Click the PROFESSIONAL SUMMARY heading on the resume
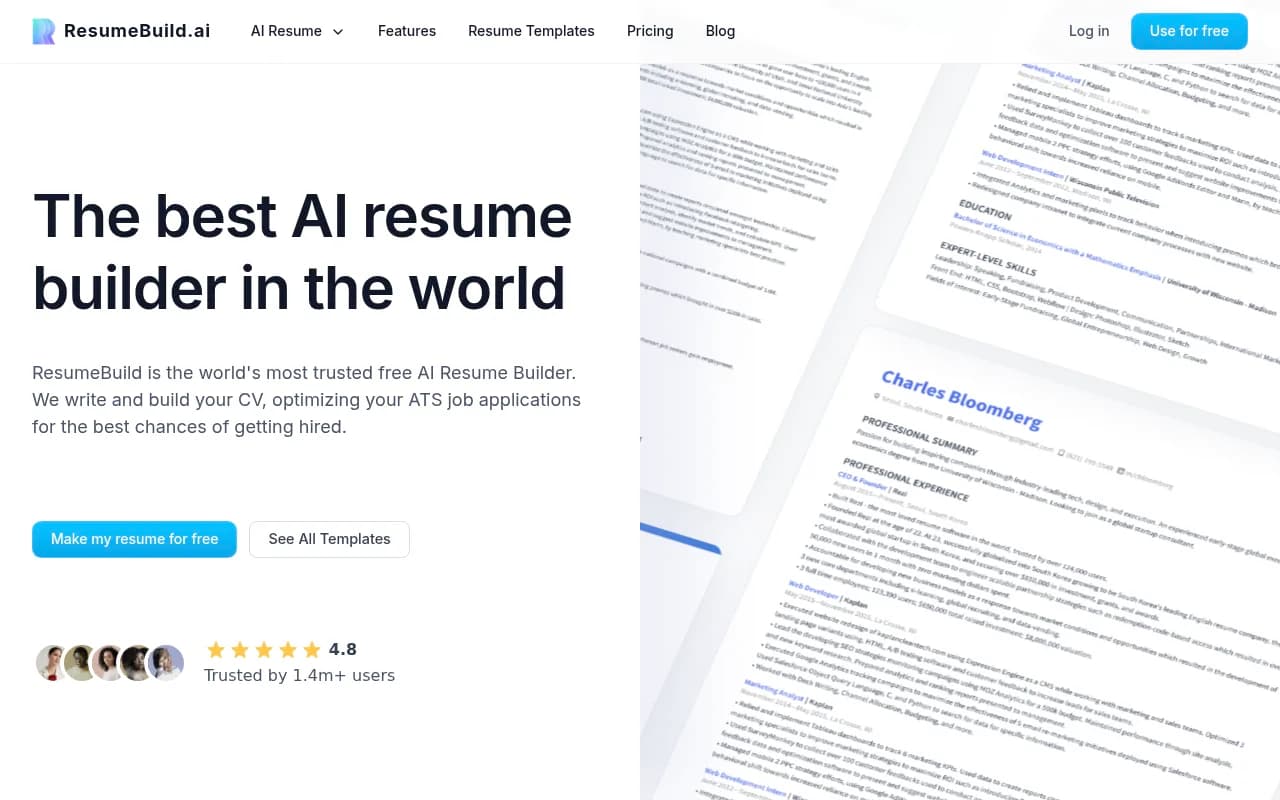Viewport: 1280px width, 800px height. click(x=919, y=436)
